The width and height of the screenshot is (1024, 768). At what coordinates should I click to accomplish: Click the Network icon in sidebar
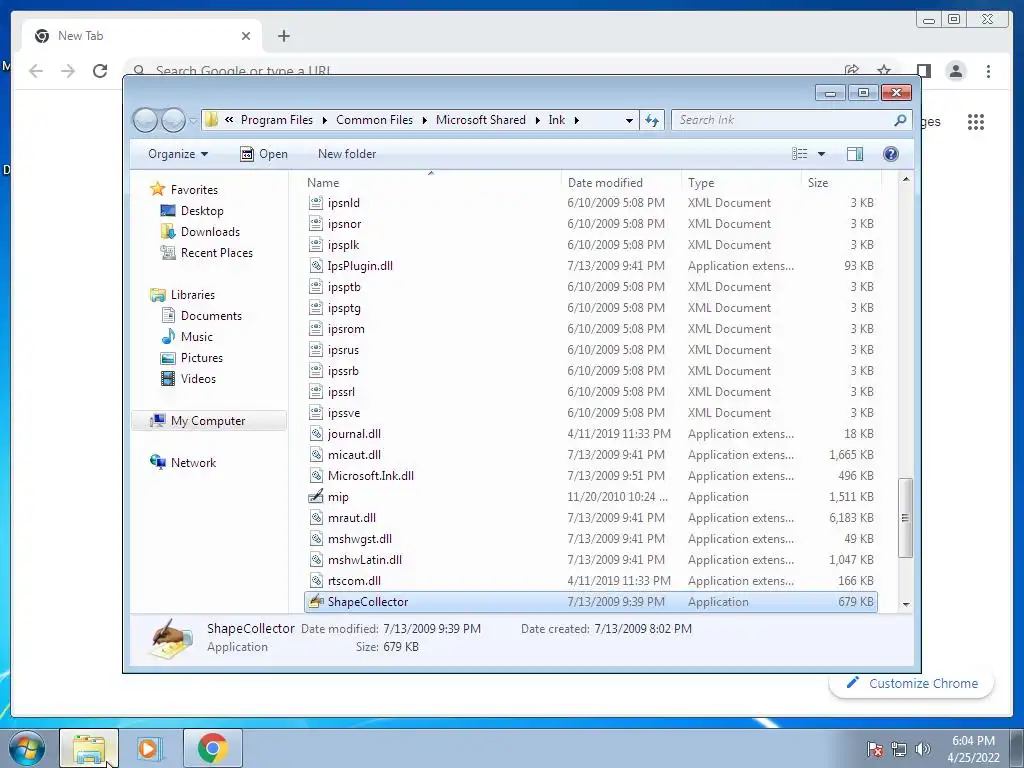tap(157, 462)
